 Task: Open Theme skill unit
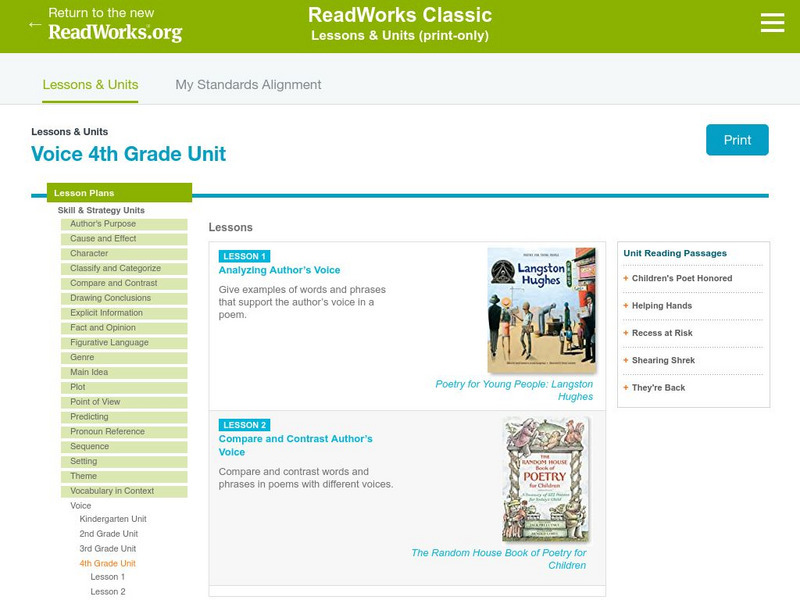click(124, 476)
